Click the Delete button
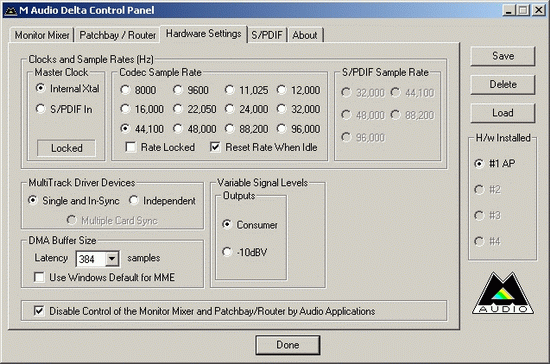550x364 pixels. point(503,85)
